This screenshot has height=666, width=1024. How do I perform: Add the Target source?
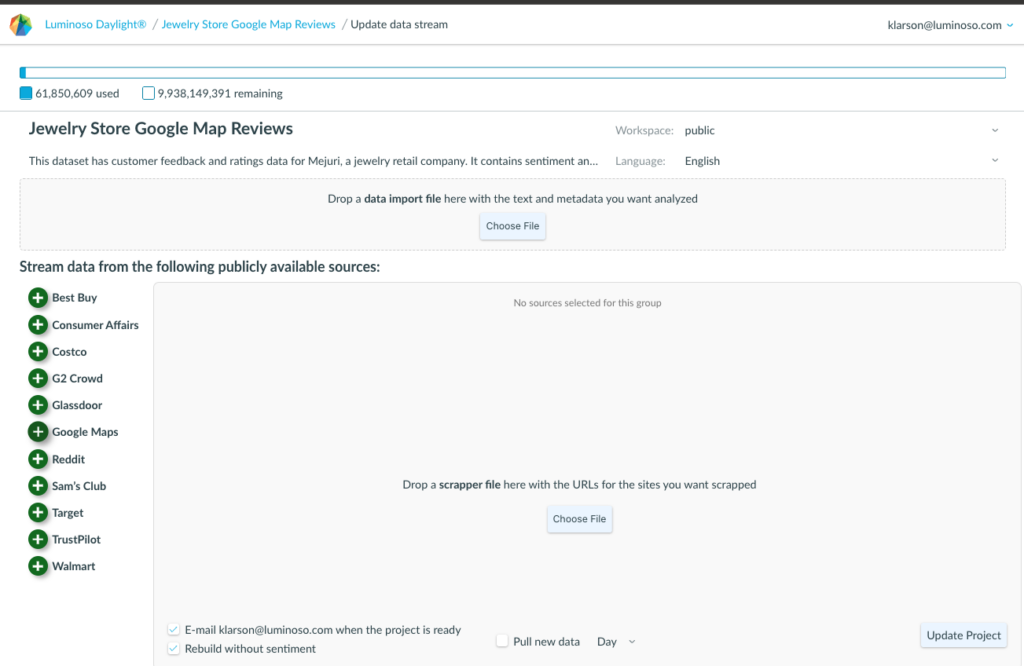[x=38, y=513]
